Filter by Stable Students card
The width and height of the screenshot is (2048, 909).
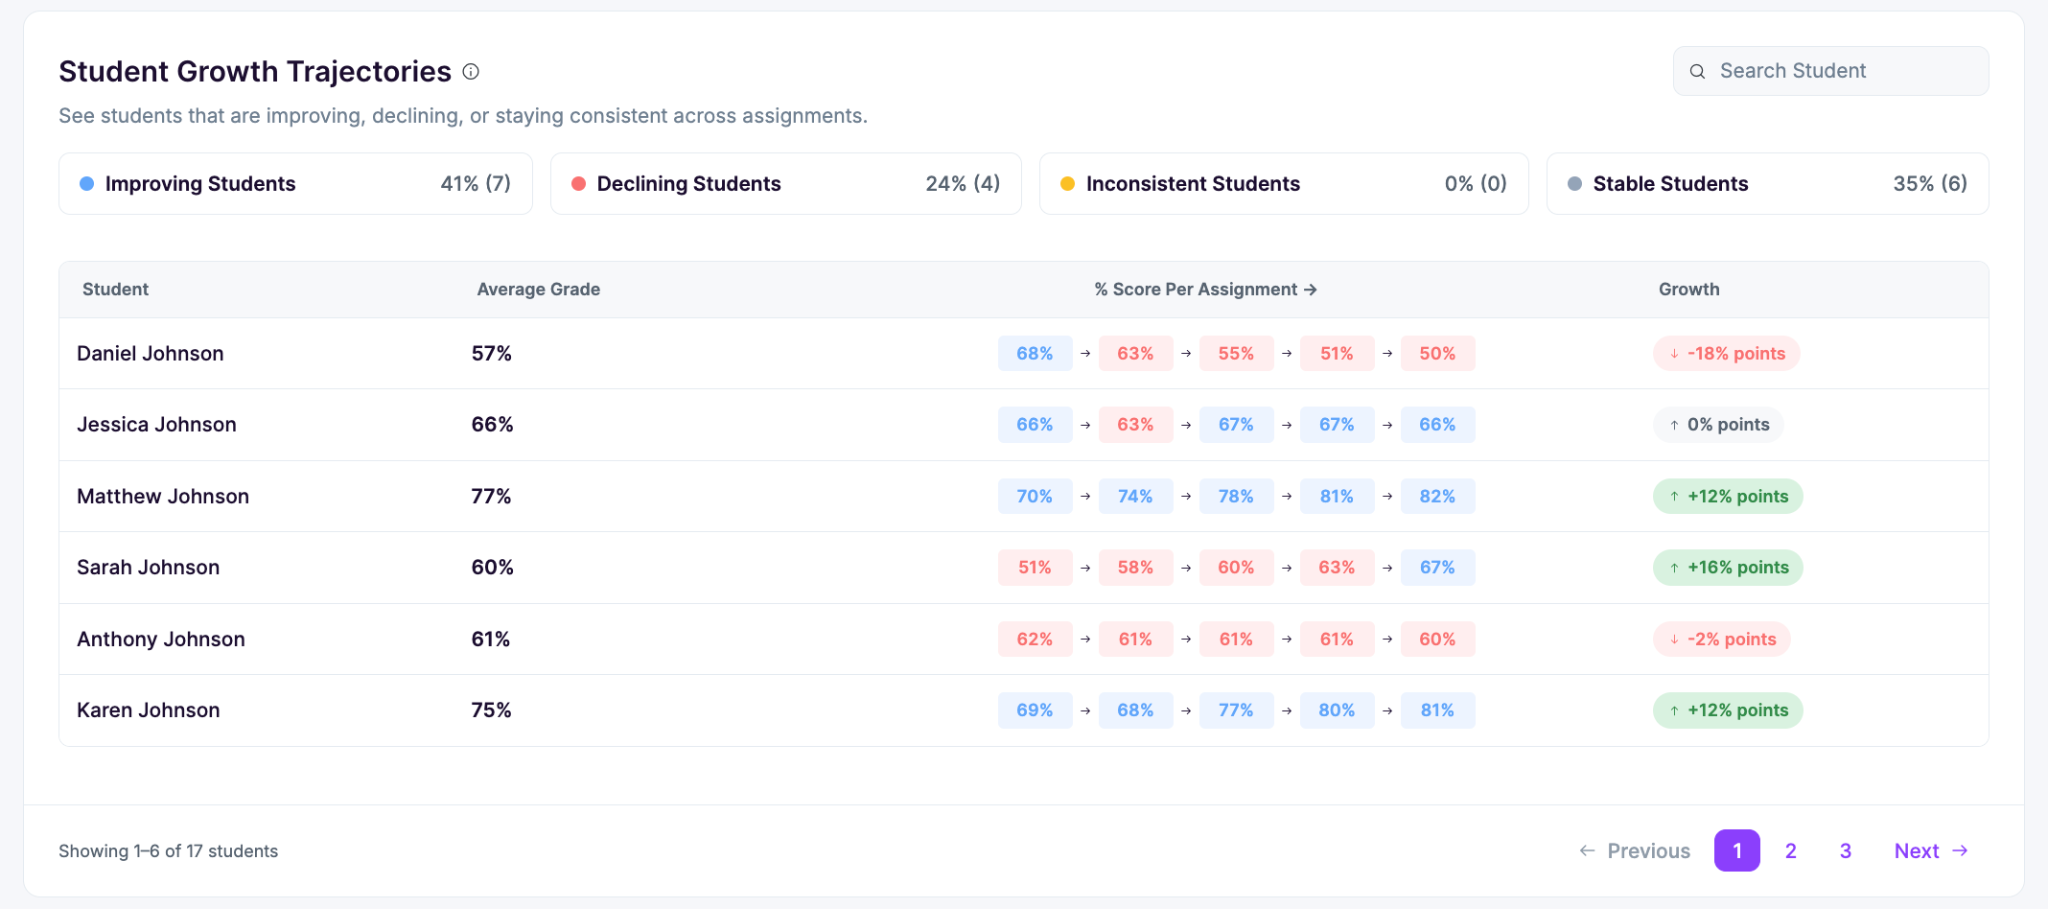(x=1767, y=184)
